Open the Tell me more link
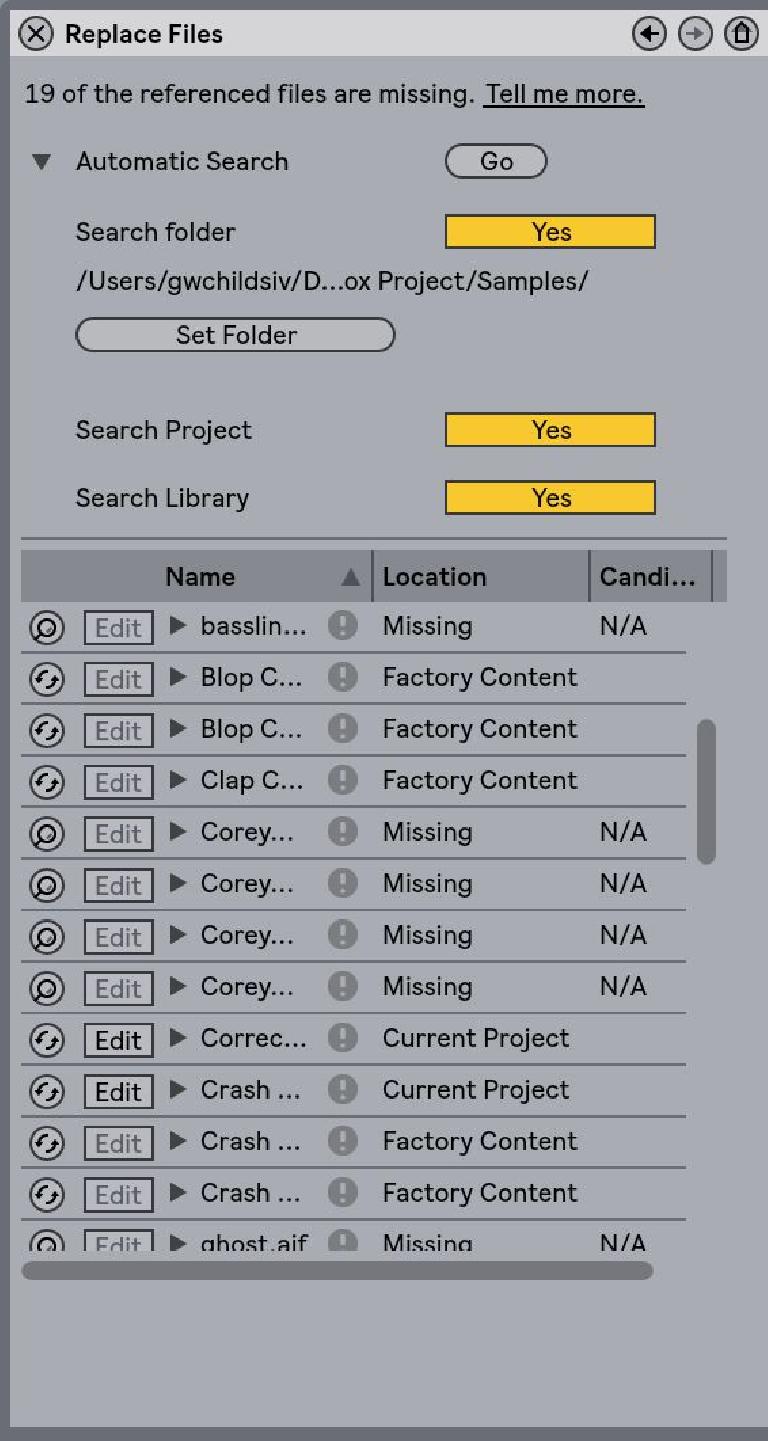Screen dimensions: 768x1441 point(564,95)
